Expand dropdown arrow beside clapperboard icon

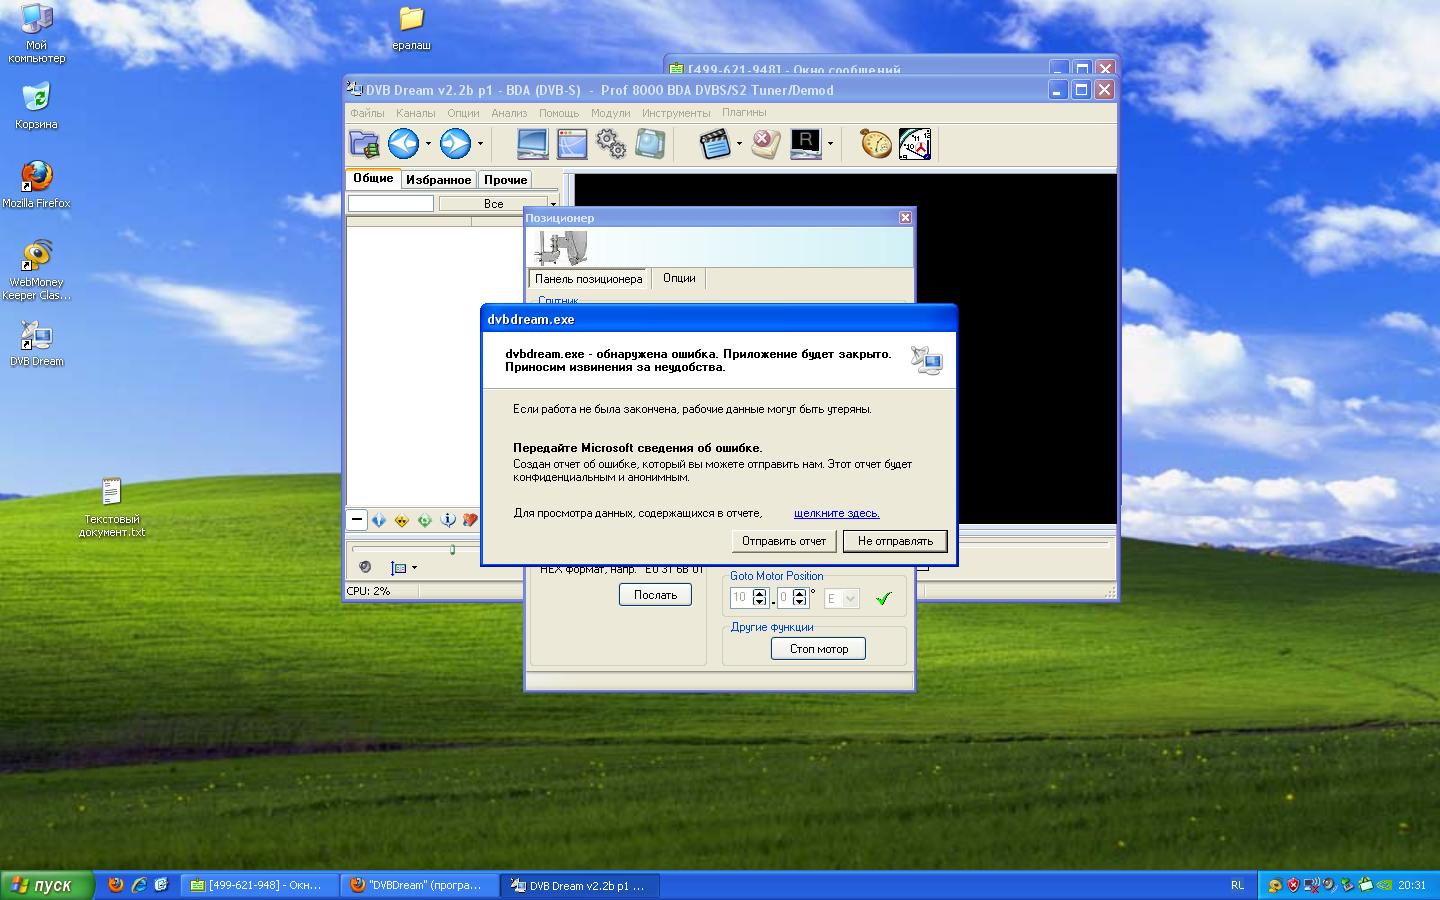[x=739, y=144]
